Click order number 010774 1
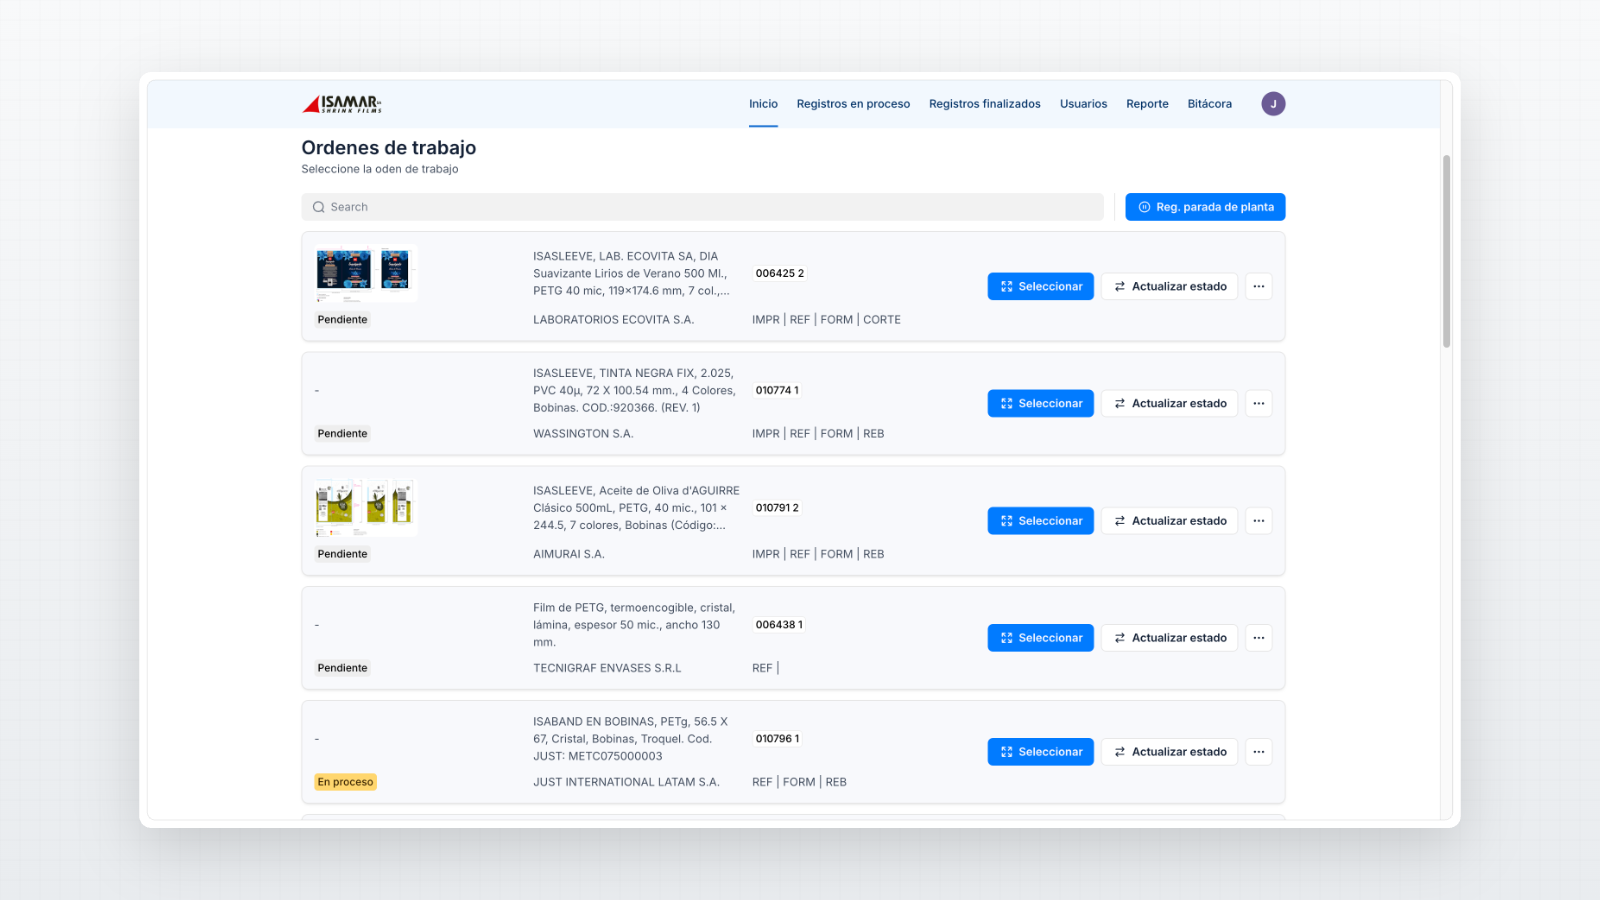The height and width of the screenshot is (900, 1600). [x=777, y=391]
